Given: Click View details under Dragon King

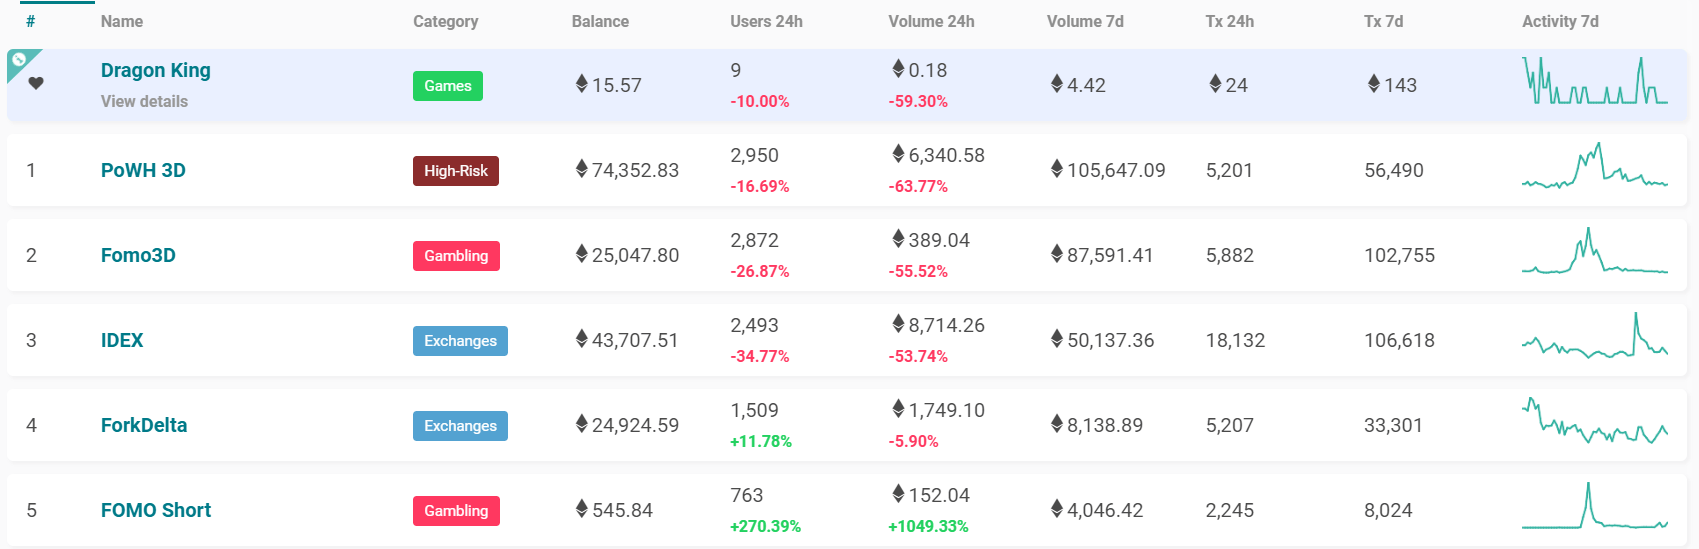Looking at the screenshot, I should coord(144,101).
